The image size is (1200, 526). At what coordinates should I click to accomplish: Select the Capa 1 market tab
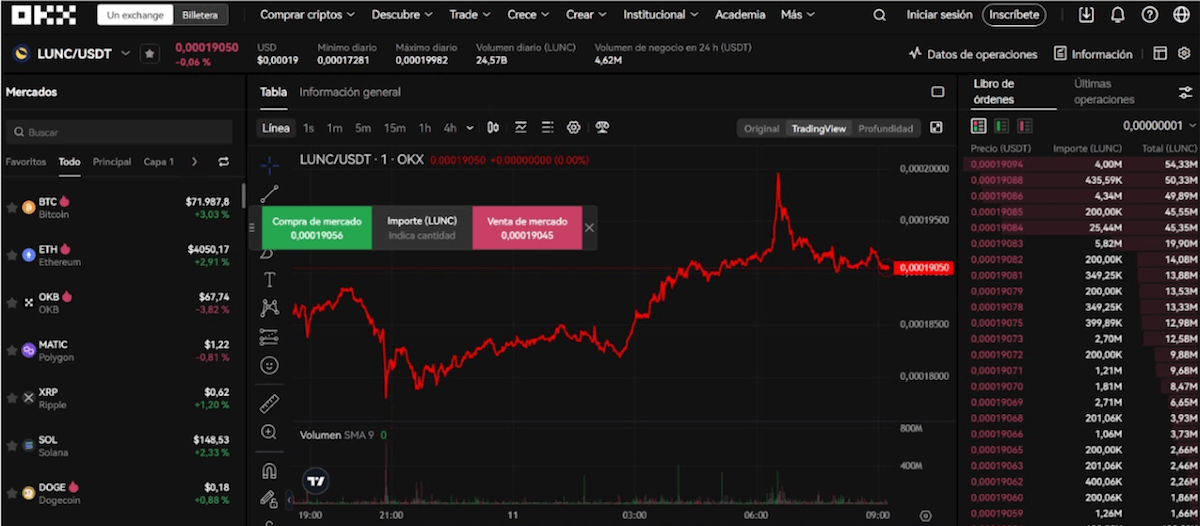pos(159,162)
